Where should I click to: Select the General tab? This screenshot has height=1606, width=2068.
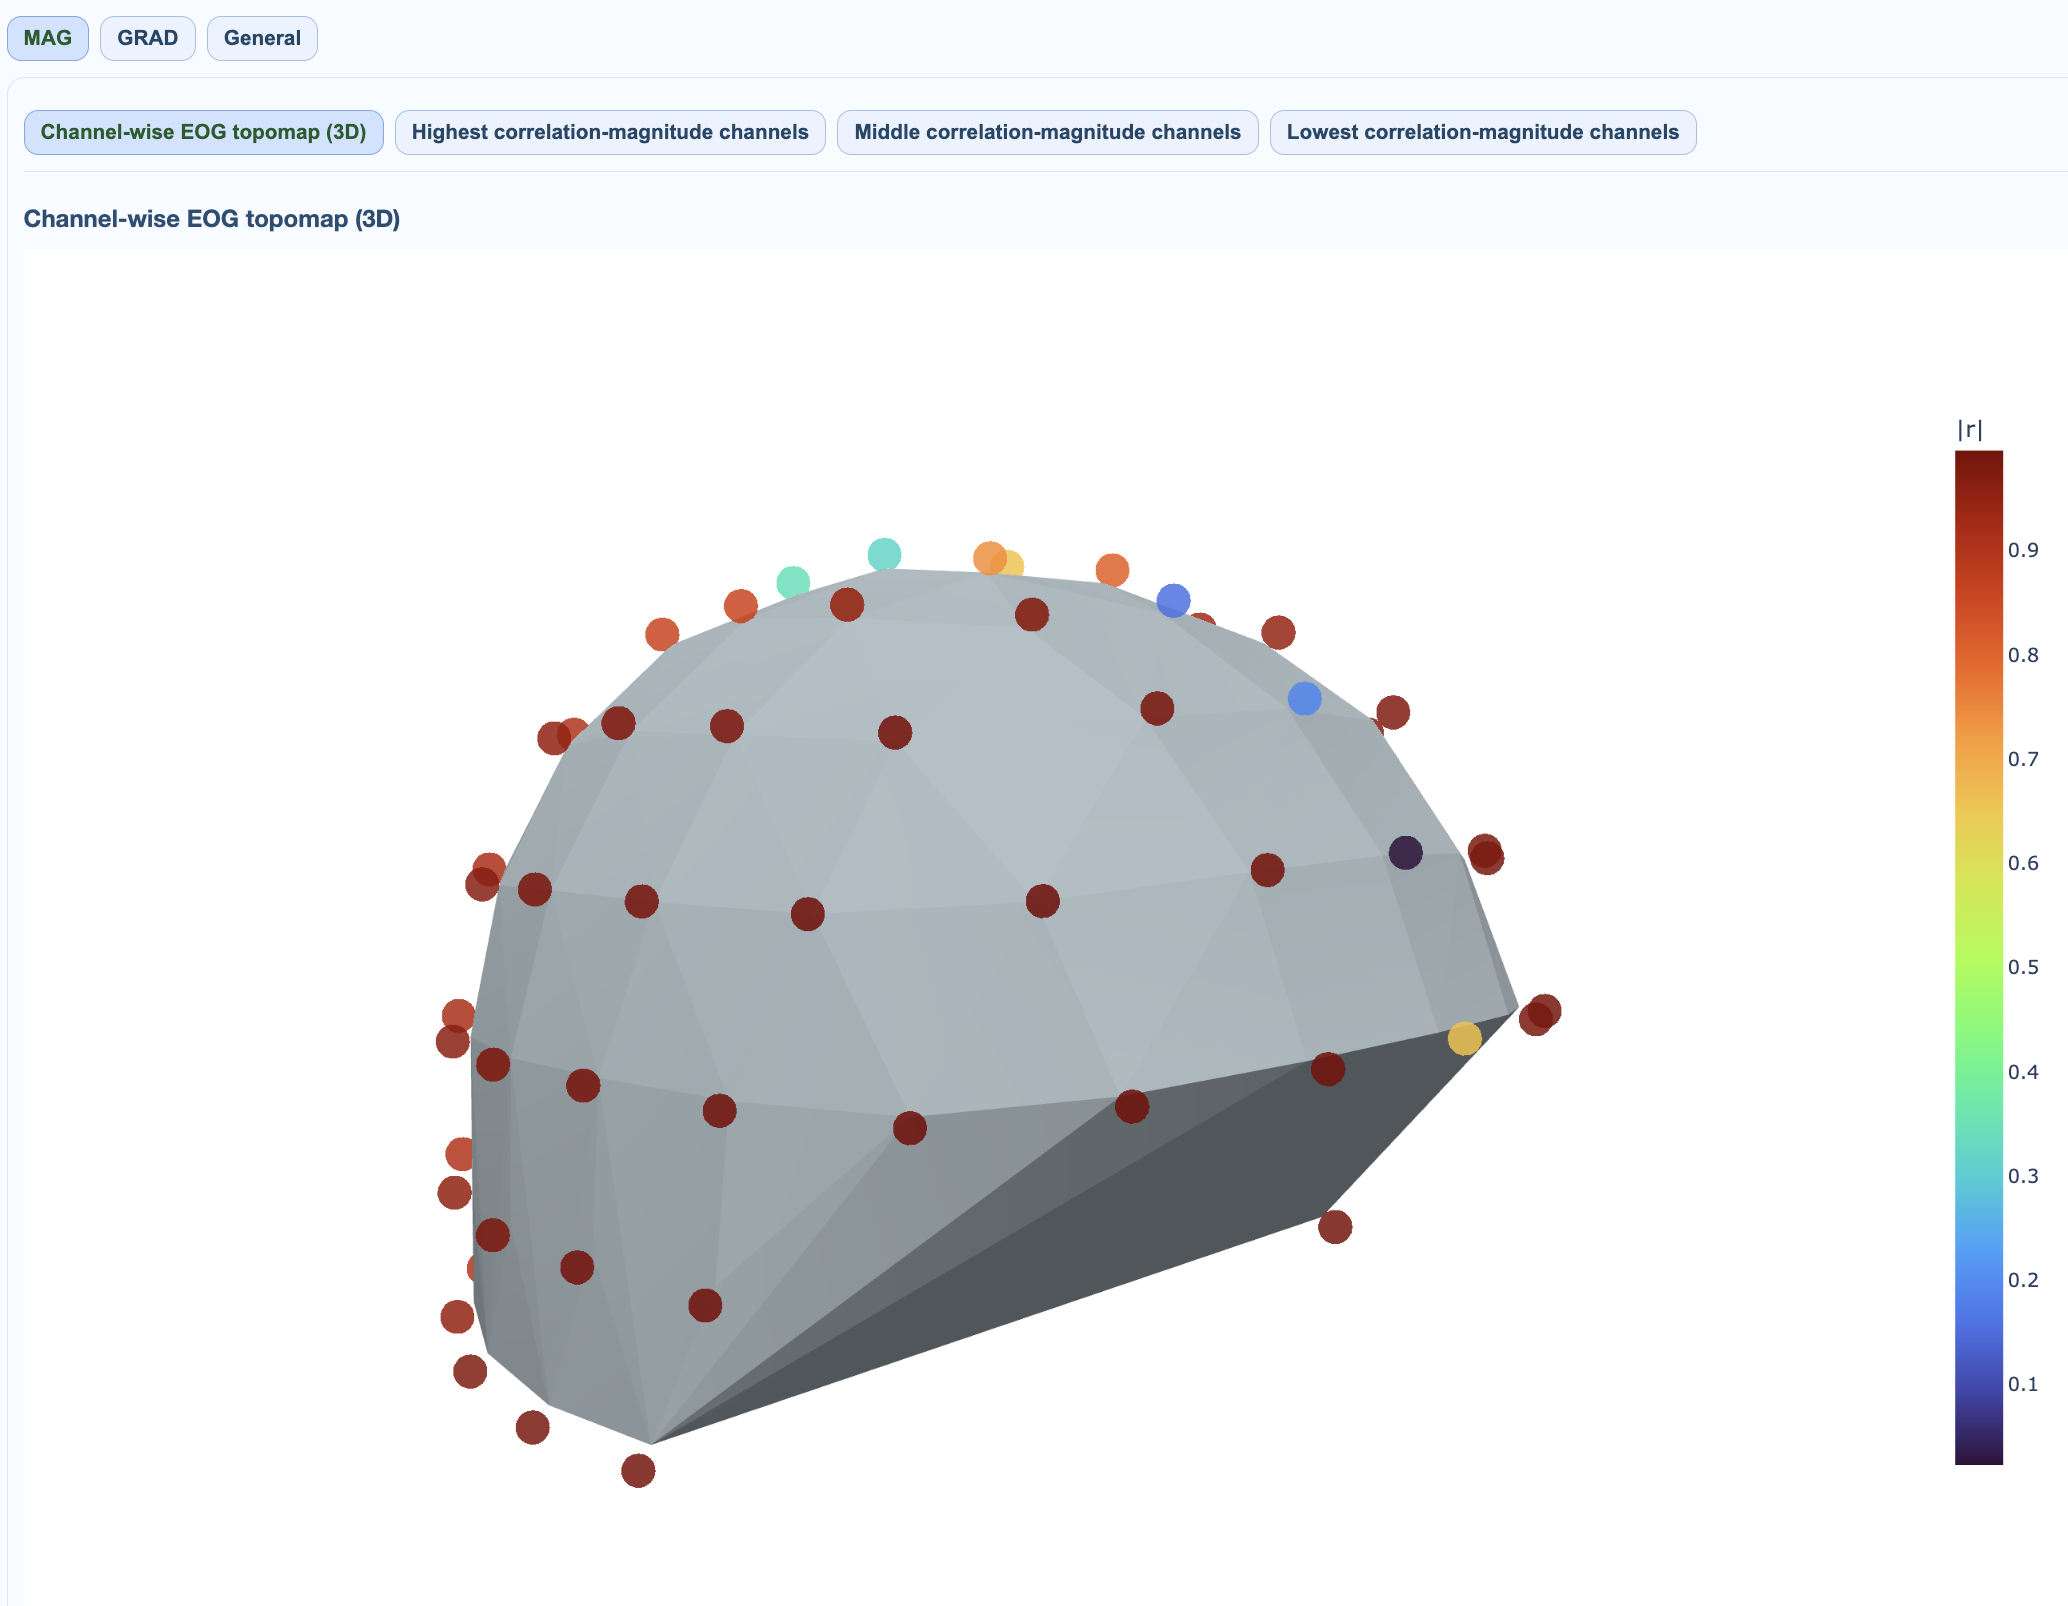point(262,38)
